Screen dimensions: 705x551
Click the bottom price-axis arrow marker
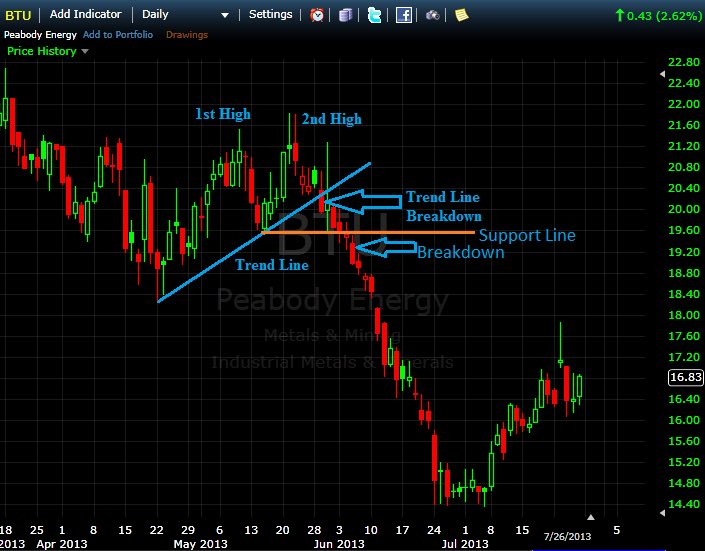(x=662, y=513)
